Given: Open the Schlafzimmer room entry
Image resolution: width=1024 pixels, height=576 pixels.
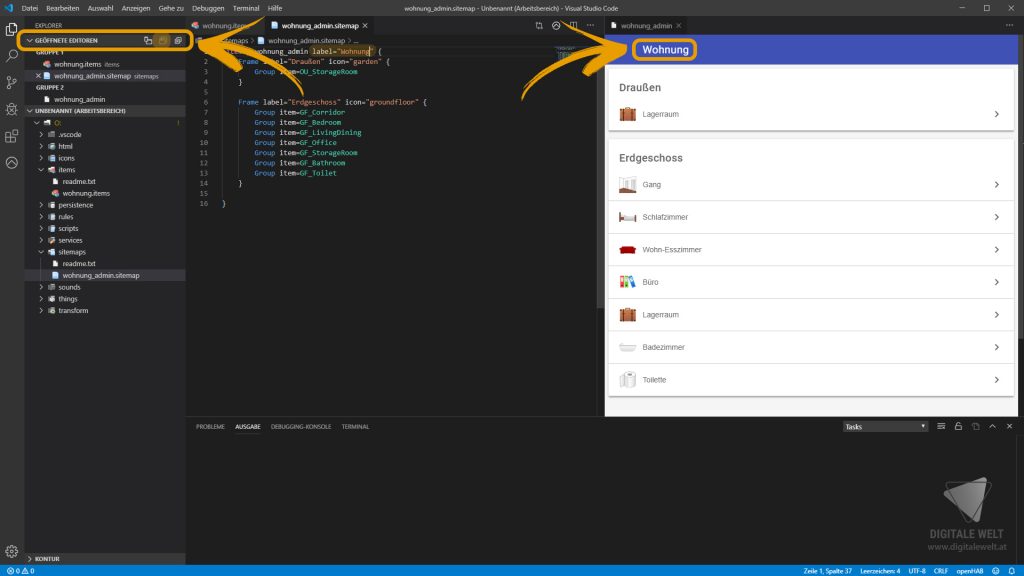Looking at the screenshot, I should tap(810, 217).
